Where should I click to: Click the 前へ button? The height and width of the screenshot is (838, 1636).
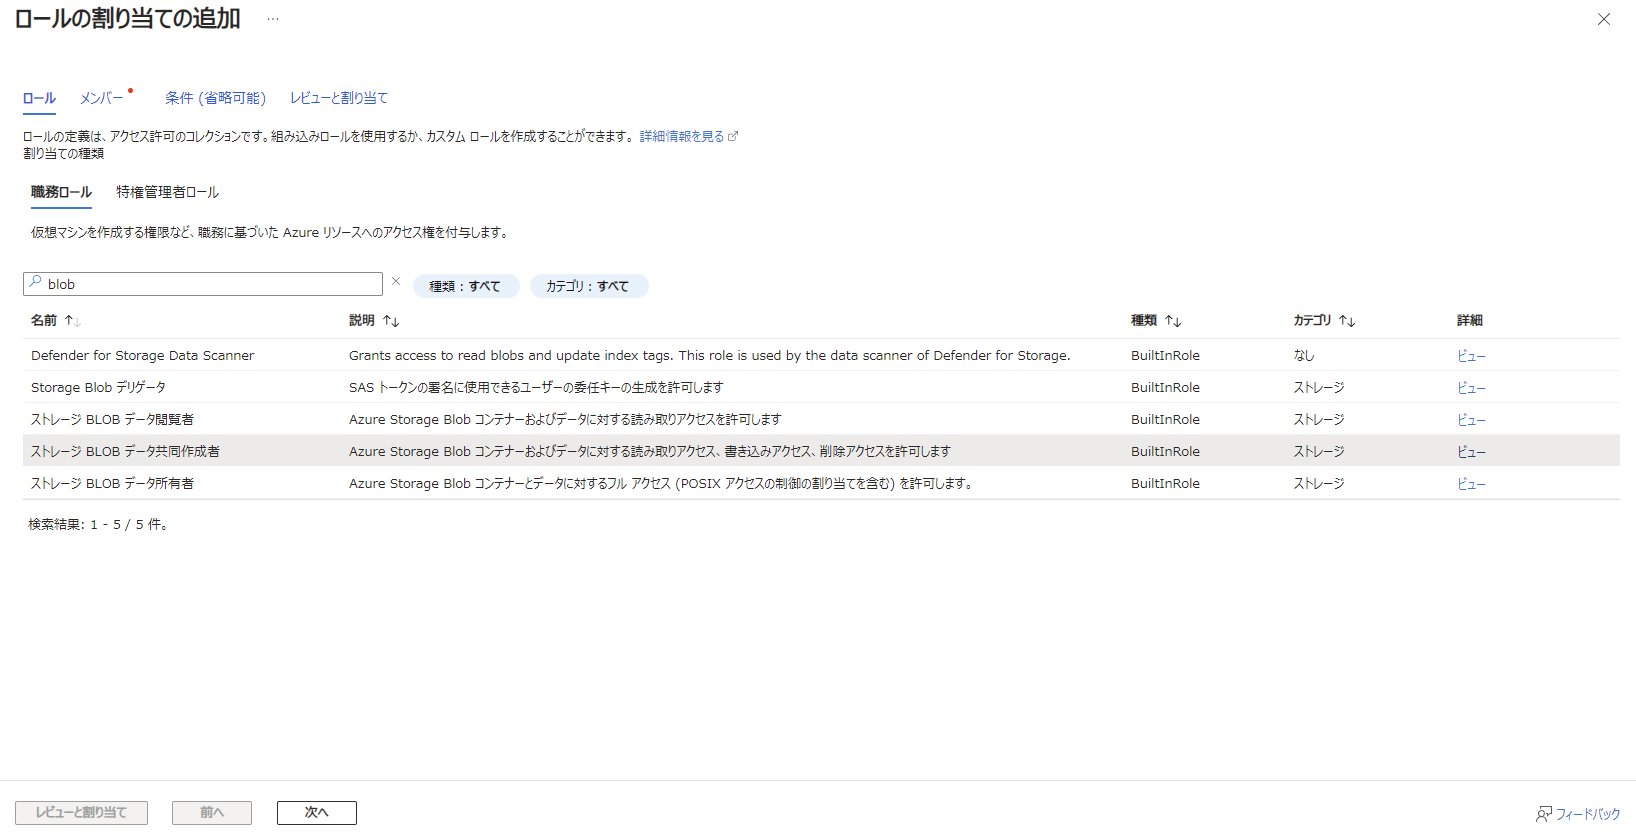click(212, 813)
